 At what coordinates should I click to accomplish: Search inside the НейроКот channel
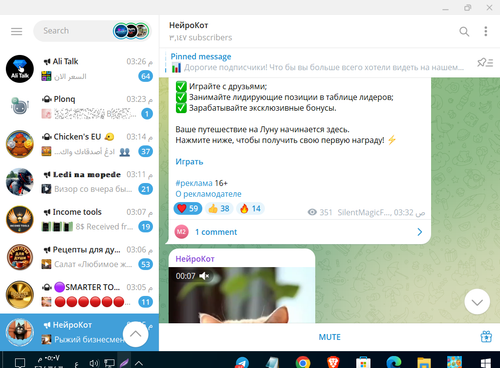tap(464, 31)
